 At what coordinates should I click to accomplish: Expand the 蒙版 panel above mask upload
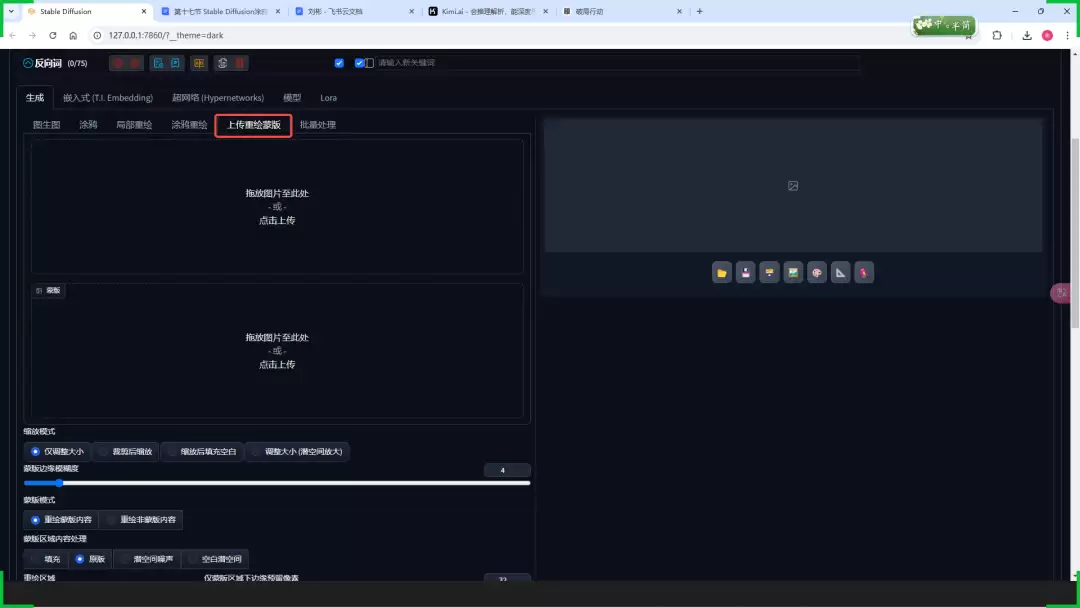[x=47, y=290]
